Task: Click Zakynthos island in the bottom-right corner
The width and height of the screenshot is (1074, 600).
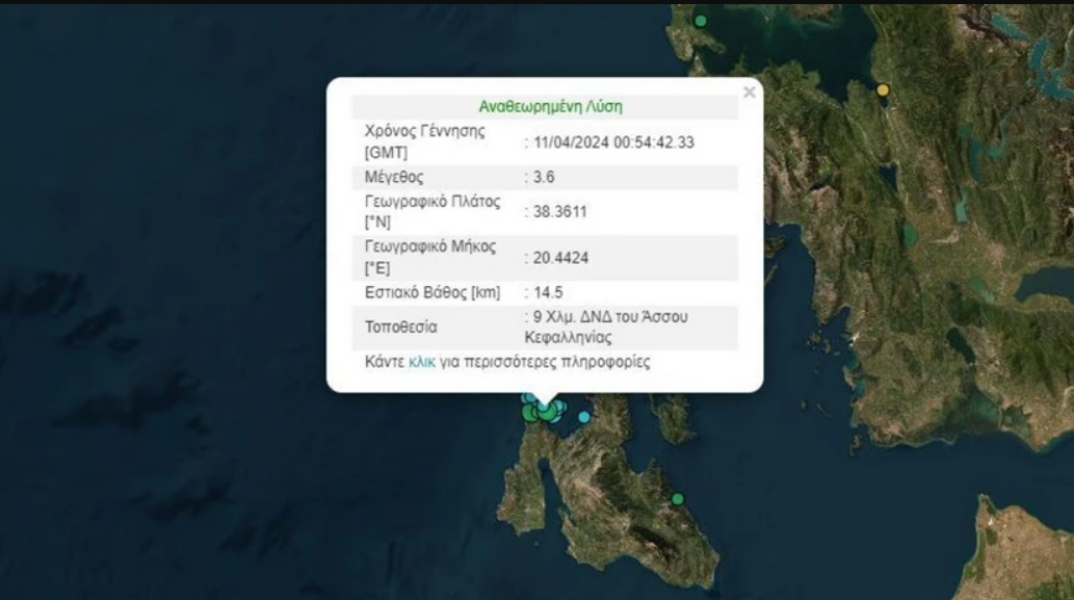Action: pos(1025,550)
